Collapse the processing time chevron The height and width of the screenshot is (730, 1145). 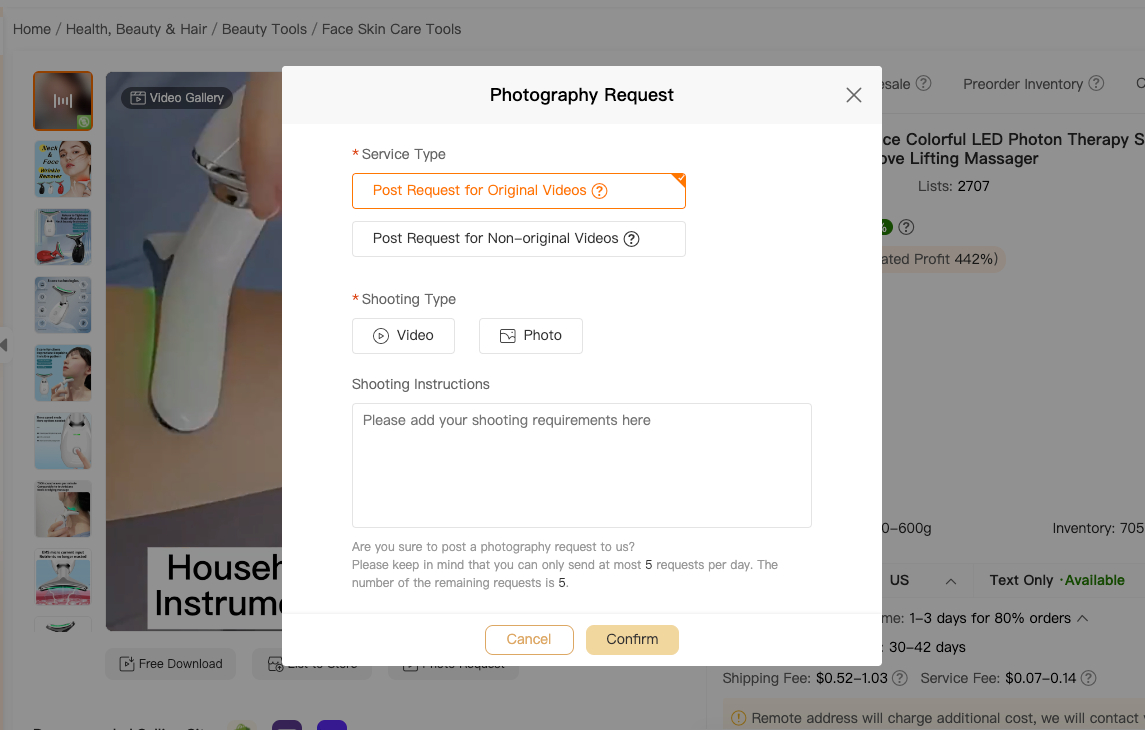click(x=1083, y=618)
